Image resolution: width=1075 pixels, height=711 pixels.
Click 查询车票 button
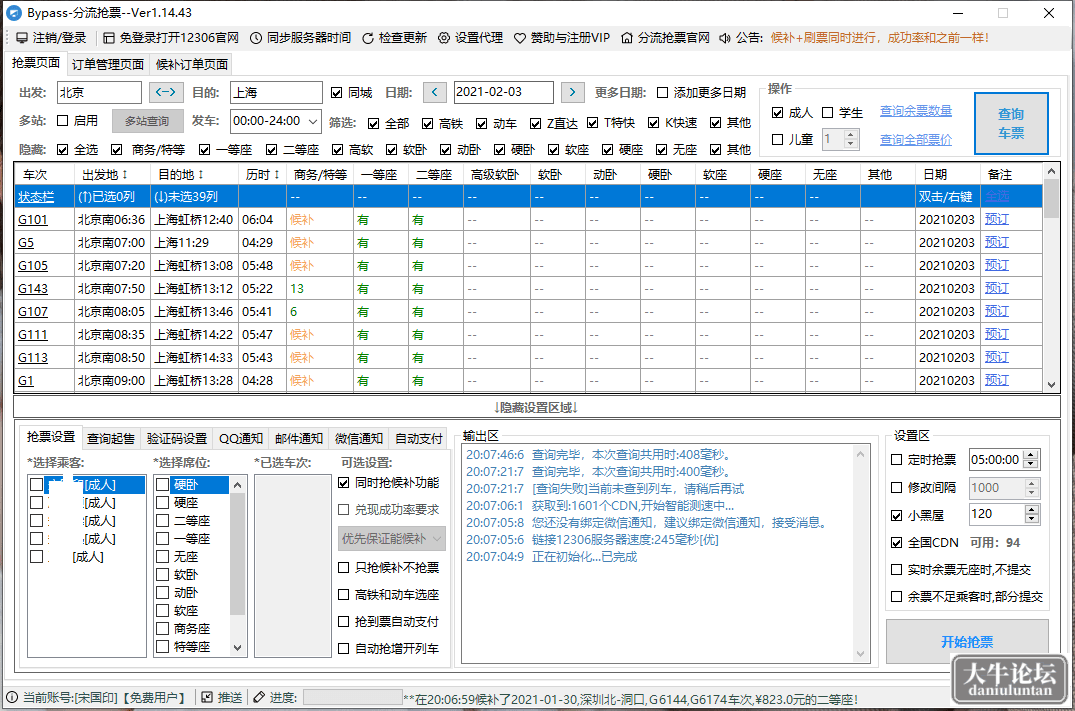coord(1011,123)
